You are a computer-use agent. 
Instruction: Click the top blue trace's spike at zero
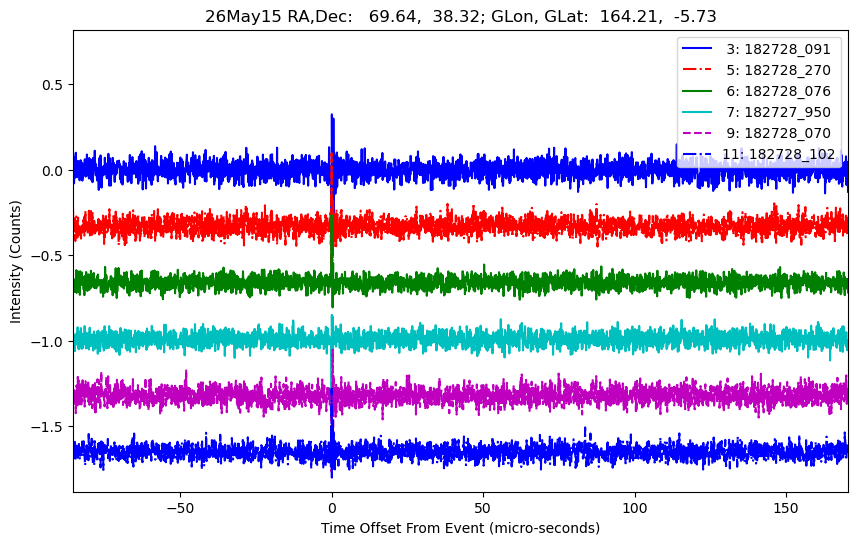coord(332,142)
